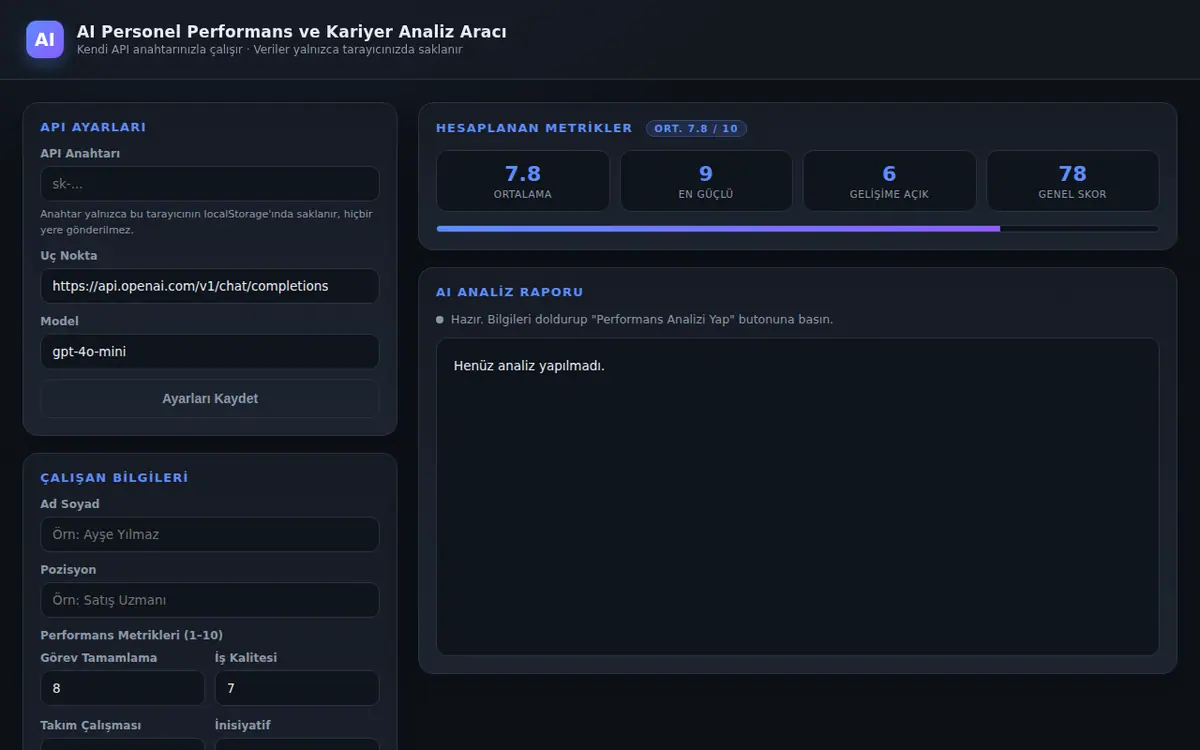Click the Ayarları Kaydet button
The image size is (1200, 750).
pyautogui.click(x=210, y=398)
